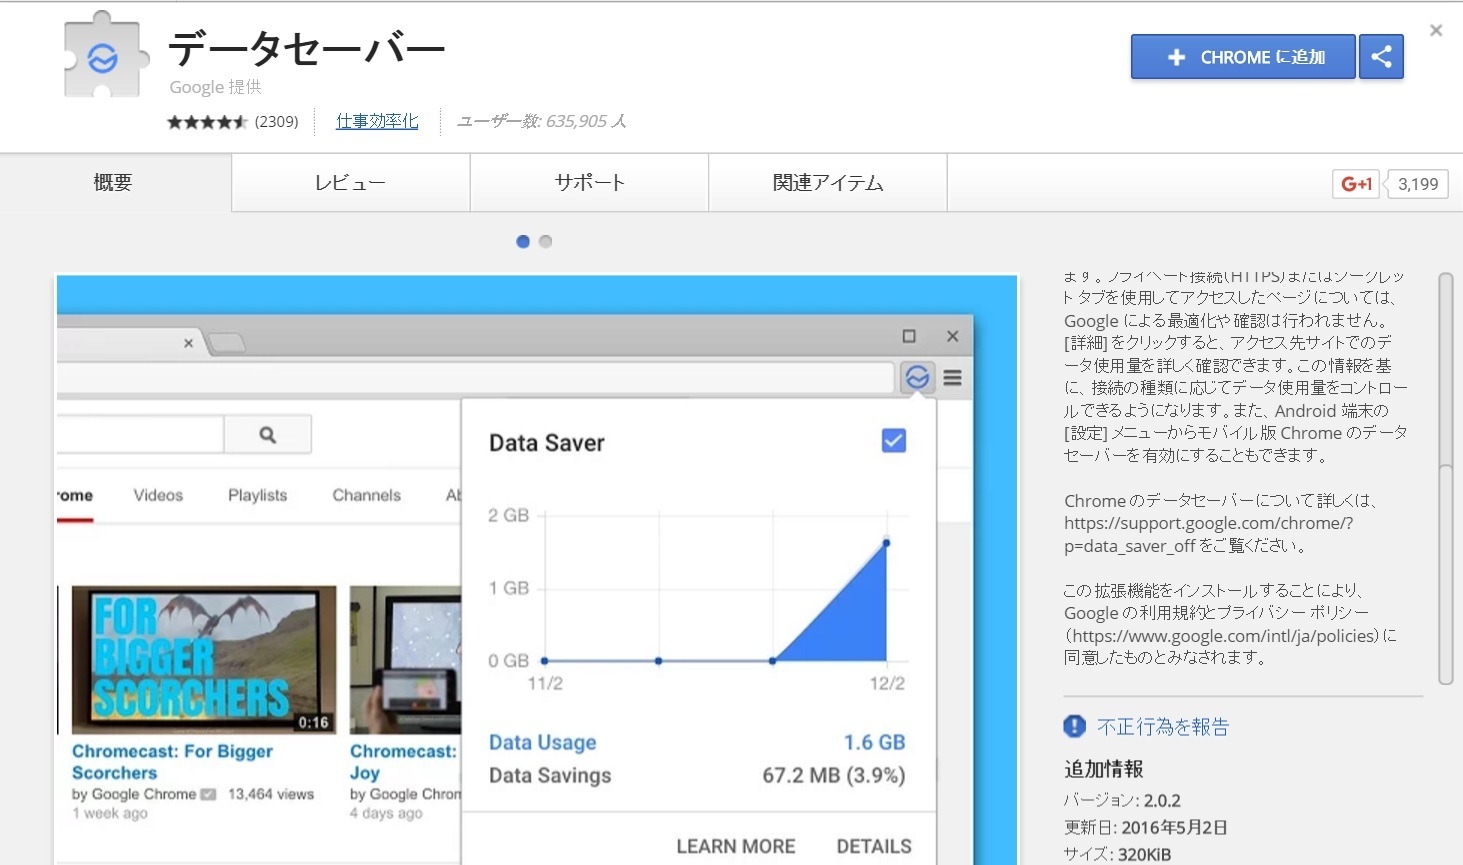Click the update date 2016年5月2日
This screenshot has height=865, width=1463.
click(1174, 827)
